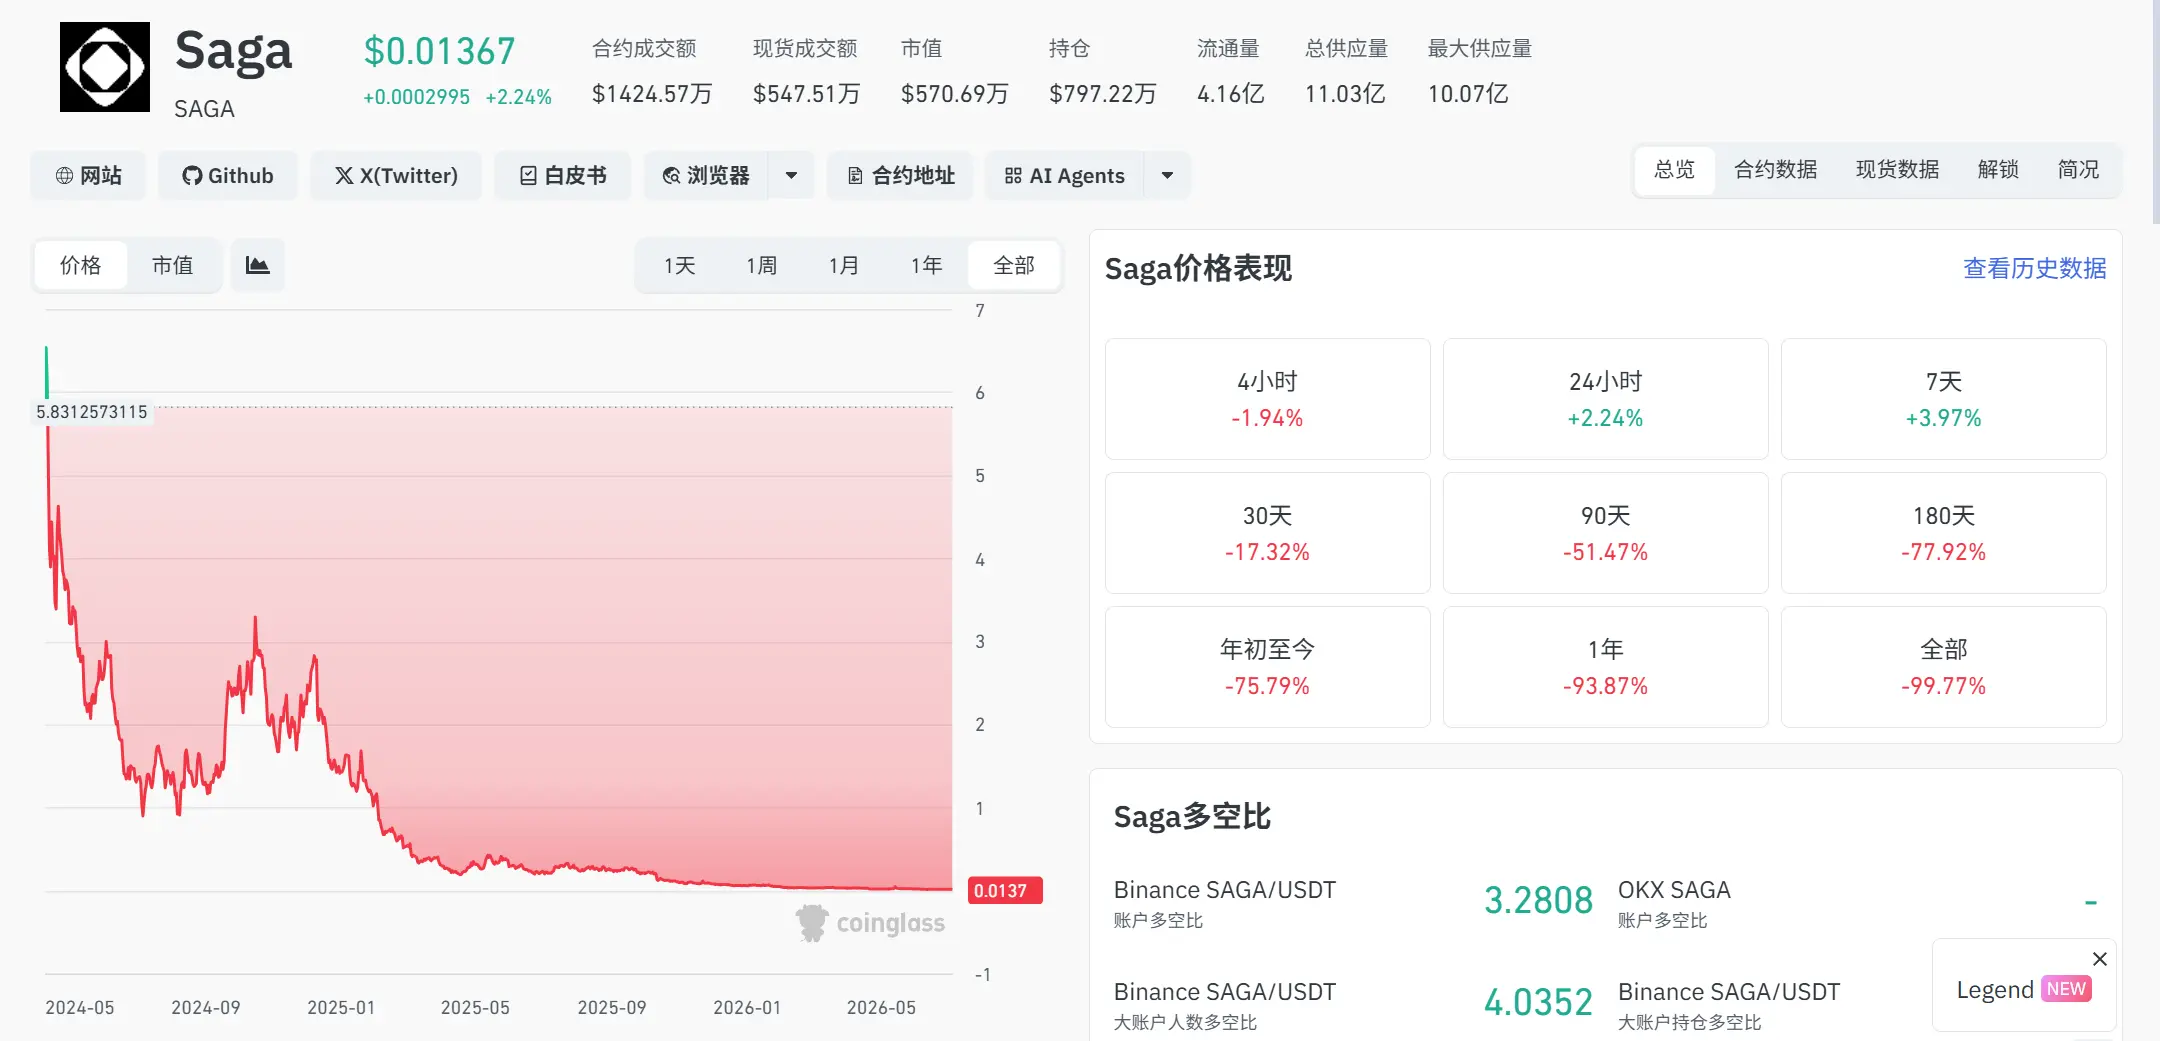Click the 4.0352 大账户人数多空比 value
The image size is (2160, 1041).
[x=1538, y=1002]
